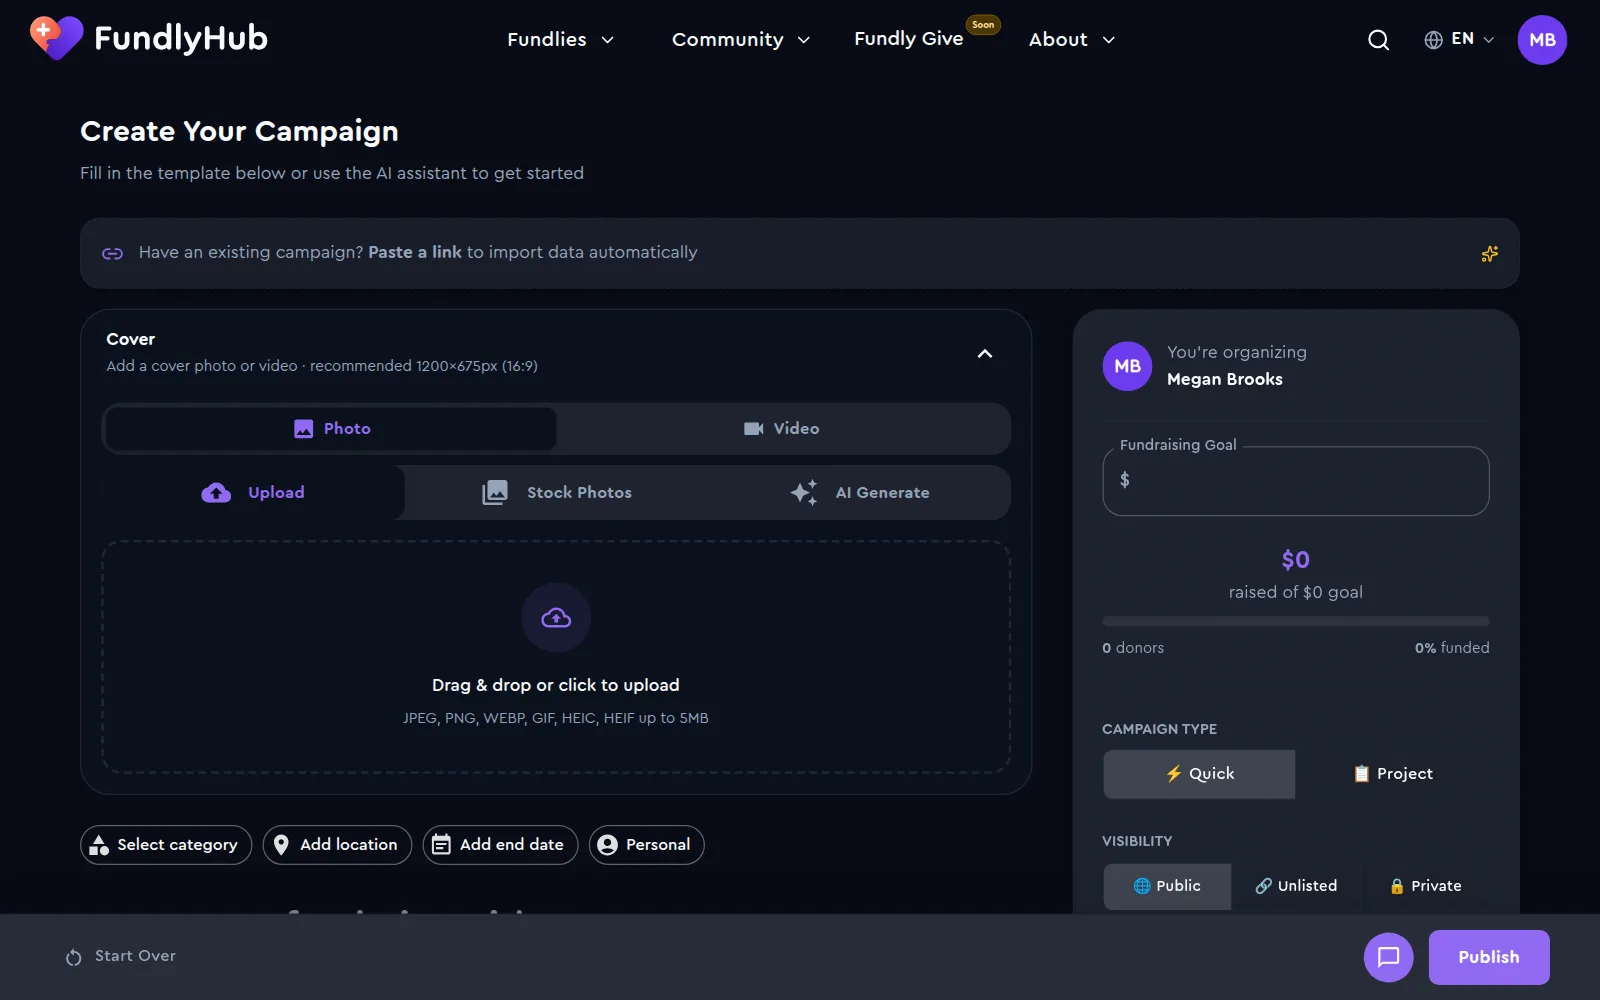Switch cover type to Photo
The height and width of the screenshot is (1000, 1600).
[331, 429]
